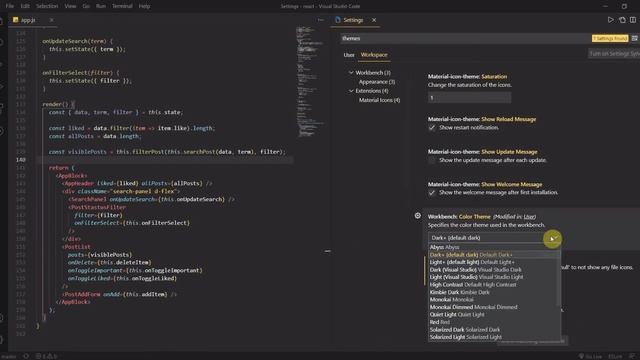Choose the Monokai theme
The width and height of the screenshot is (640, 360).
pos(494,300)
